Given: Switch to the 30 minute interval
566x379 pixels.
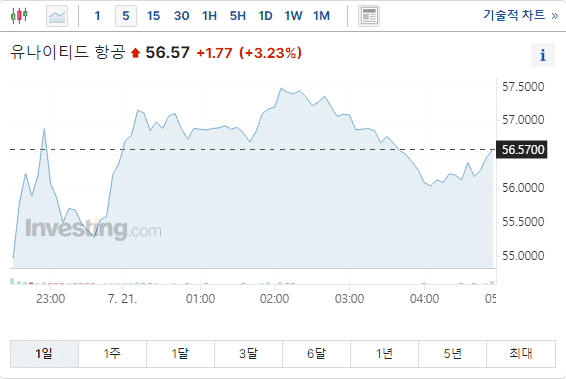Looking at the screenshot, I should (182, 16).
